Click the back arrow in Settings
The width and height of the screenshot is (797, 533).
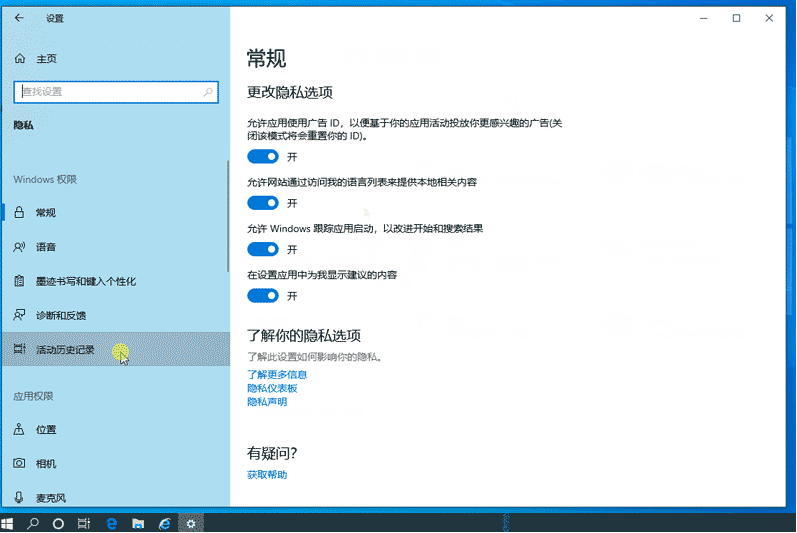point(19,18)
